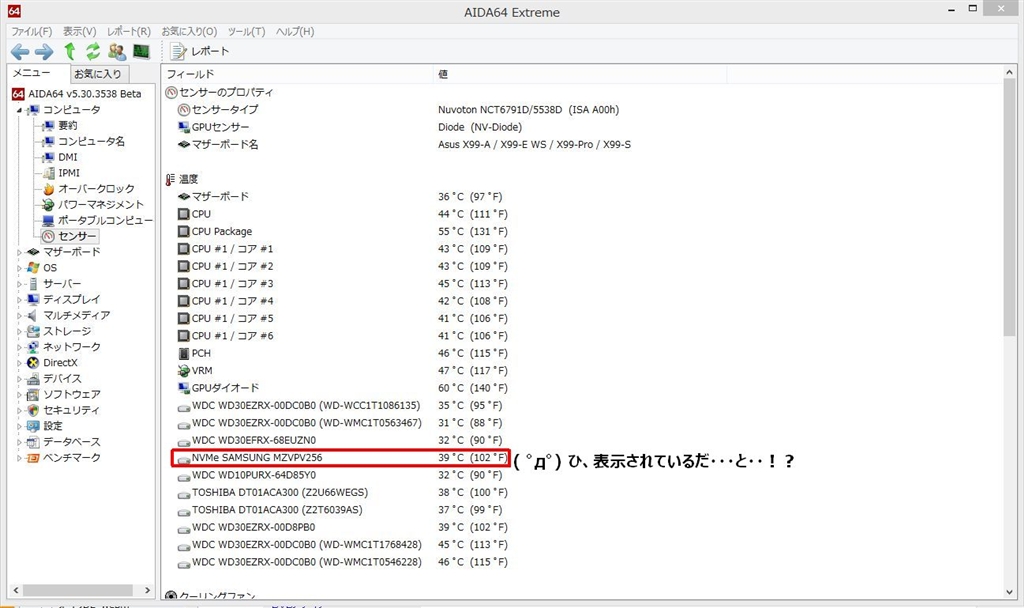Expand the ディスプレイ tree node
The width and height of the screenshot is (1024, 608).
(x=19, y=300)
